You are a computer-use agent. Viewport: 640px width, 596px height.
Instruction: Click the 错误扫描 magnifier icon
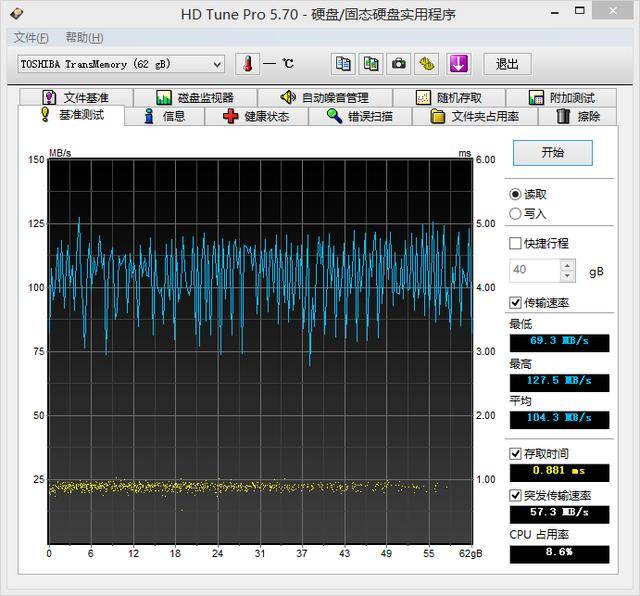(334, 116)
